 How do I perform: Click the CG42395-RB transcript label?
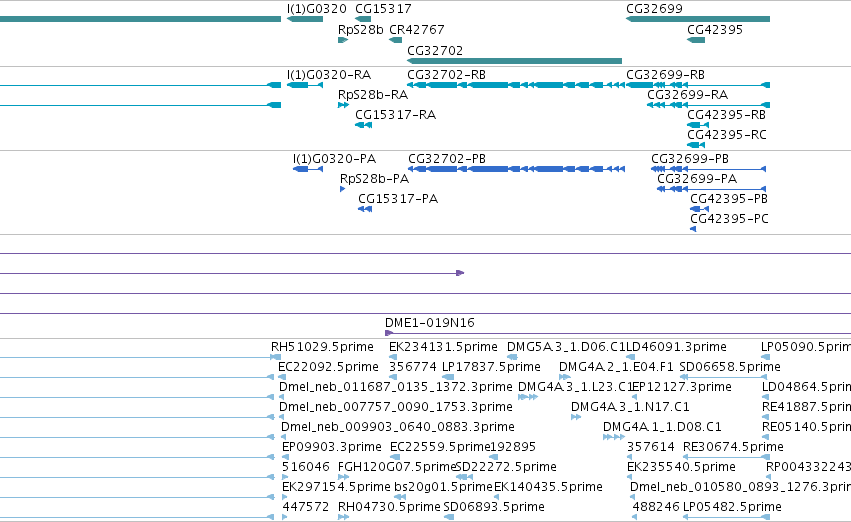[727, 114]
